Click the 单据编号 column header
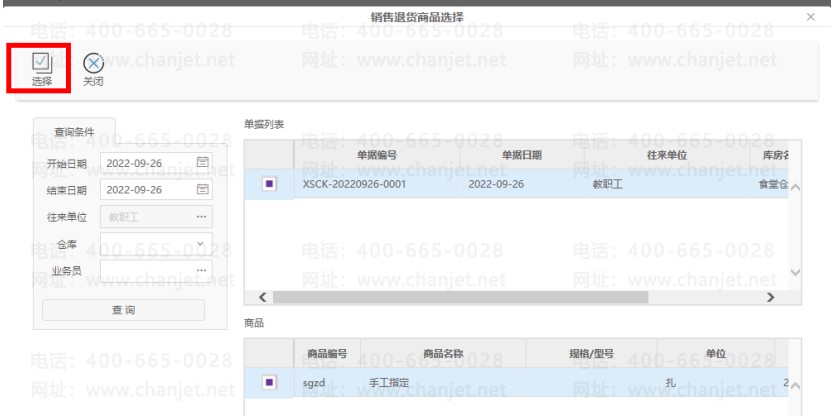This screenshot has height=416, width=831. [x=377, y=155]
